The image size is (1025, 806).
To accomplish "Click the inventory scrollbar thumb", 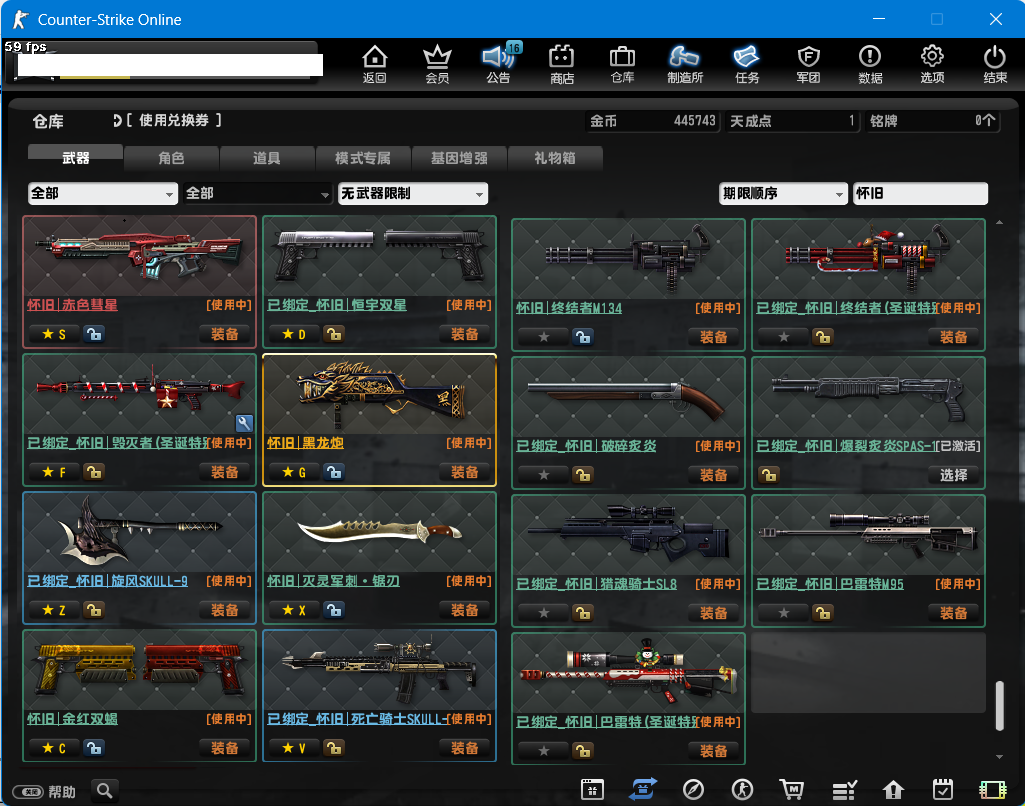I will (1000, 706).
